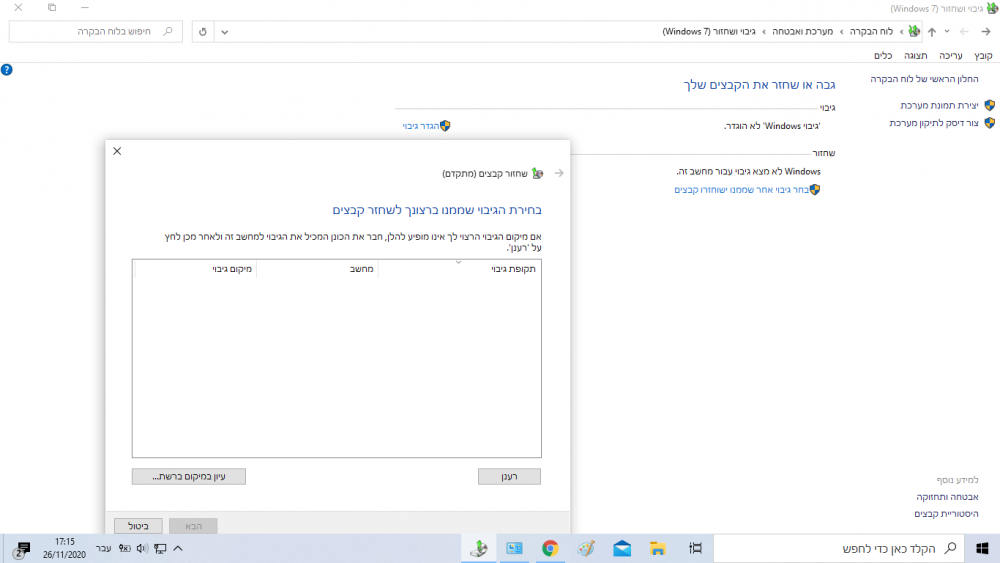Click the search magnifier in control panel search
1000x563 pixels.
[x=168, y=31]
